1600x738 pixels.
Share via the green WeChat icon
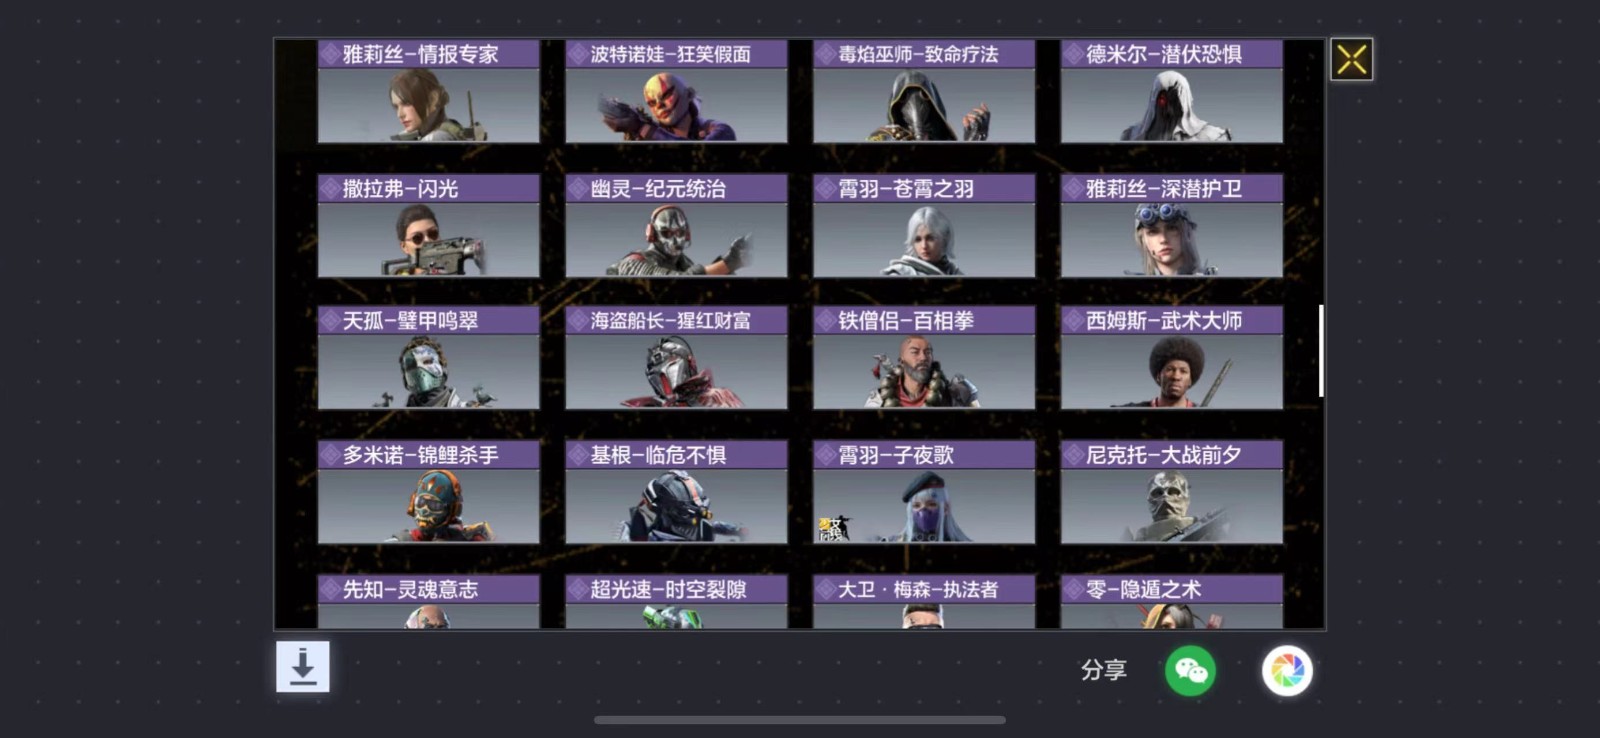click(x=1190, y=670)
